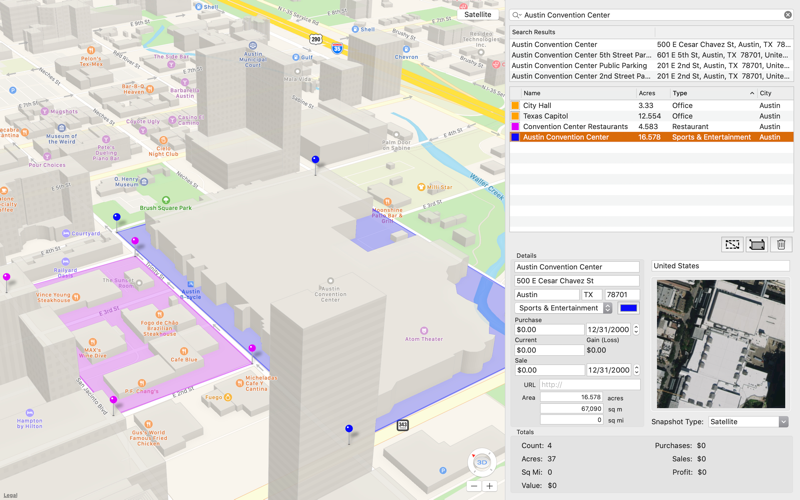800x500 pixels.
Task: Clear the search field text
Action: [x=788, y=15]
